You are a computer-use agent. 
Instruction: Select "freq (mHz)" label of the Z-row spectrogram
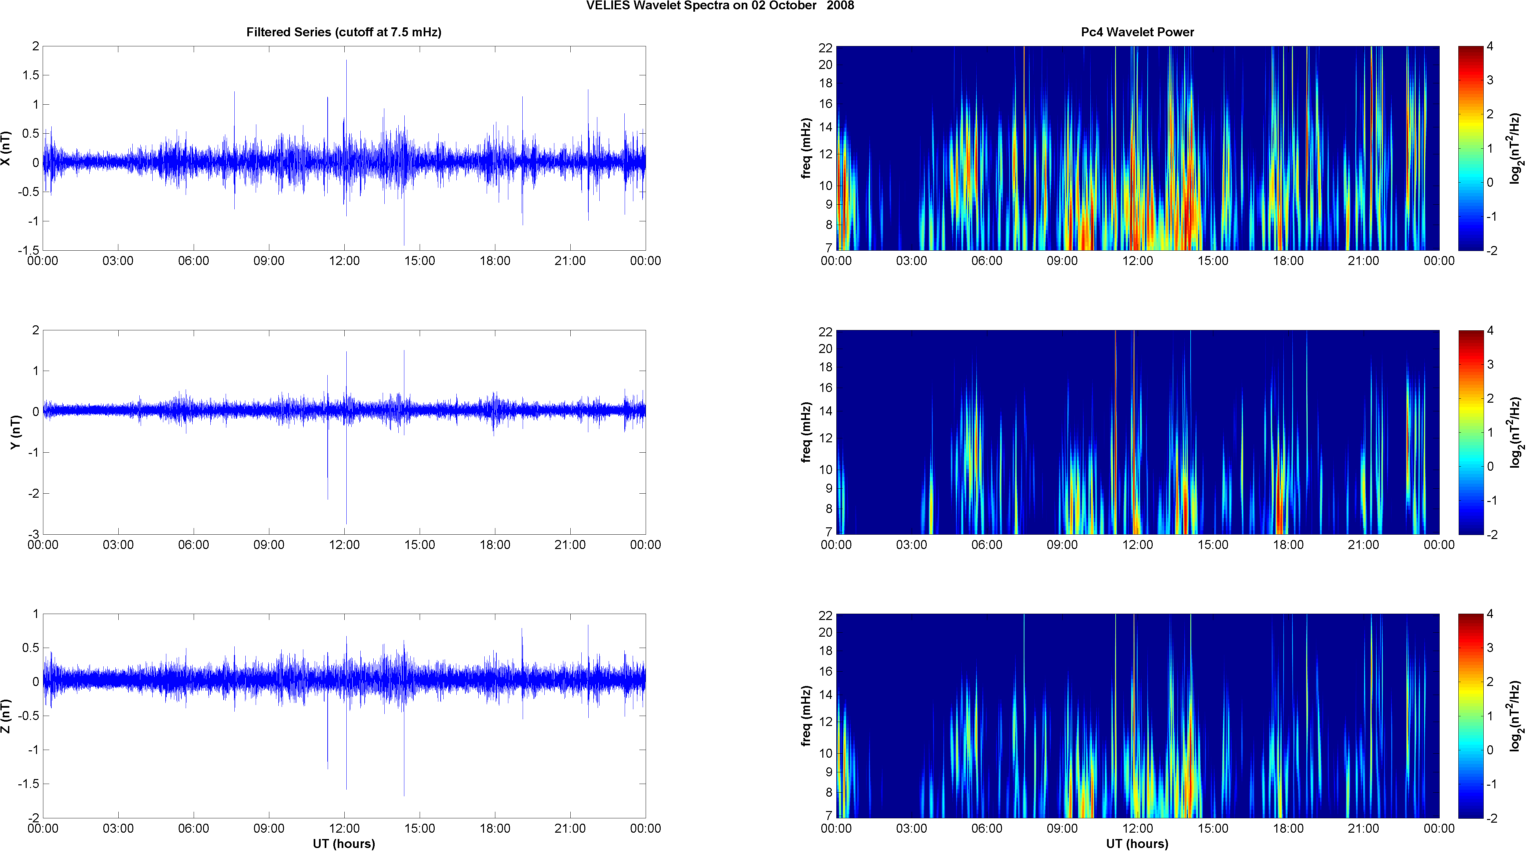point(805,716)
